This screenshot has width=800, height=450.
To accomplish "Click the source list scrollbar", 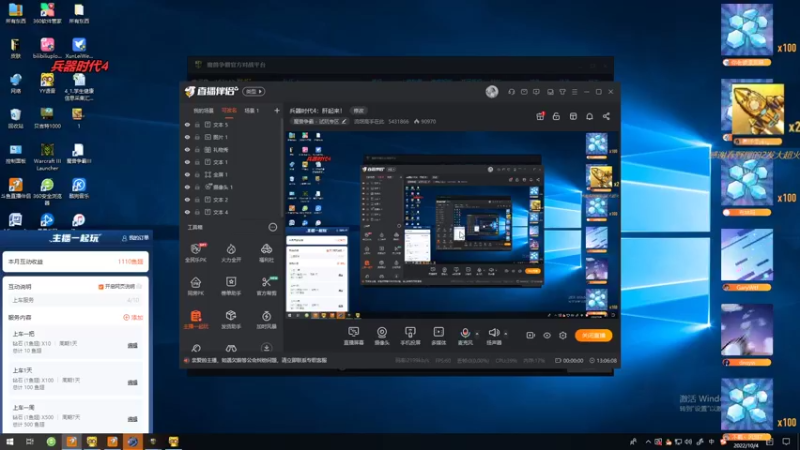I will pos(282,168).
